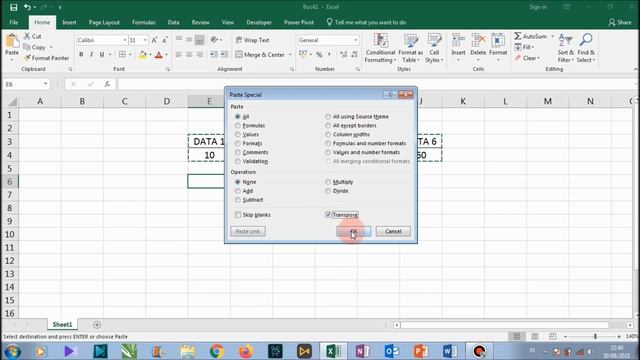Switch to the Insert ribbon tab

(x=69, y=22)
